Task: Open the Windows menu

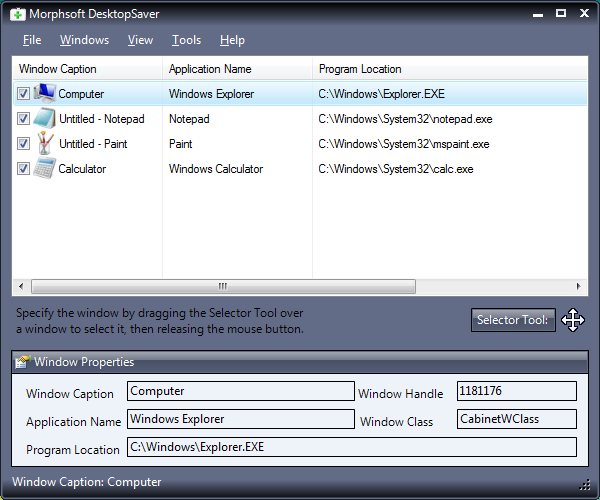Action: point(84,40)
